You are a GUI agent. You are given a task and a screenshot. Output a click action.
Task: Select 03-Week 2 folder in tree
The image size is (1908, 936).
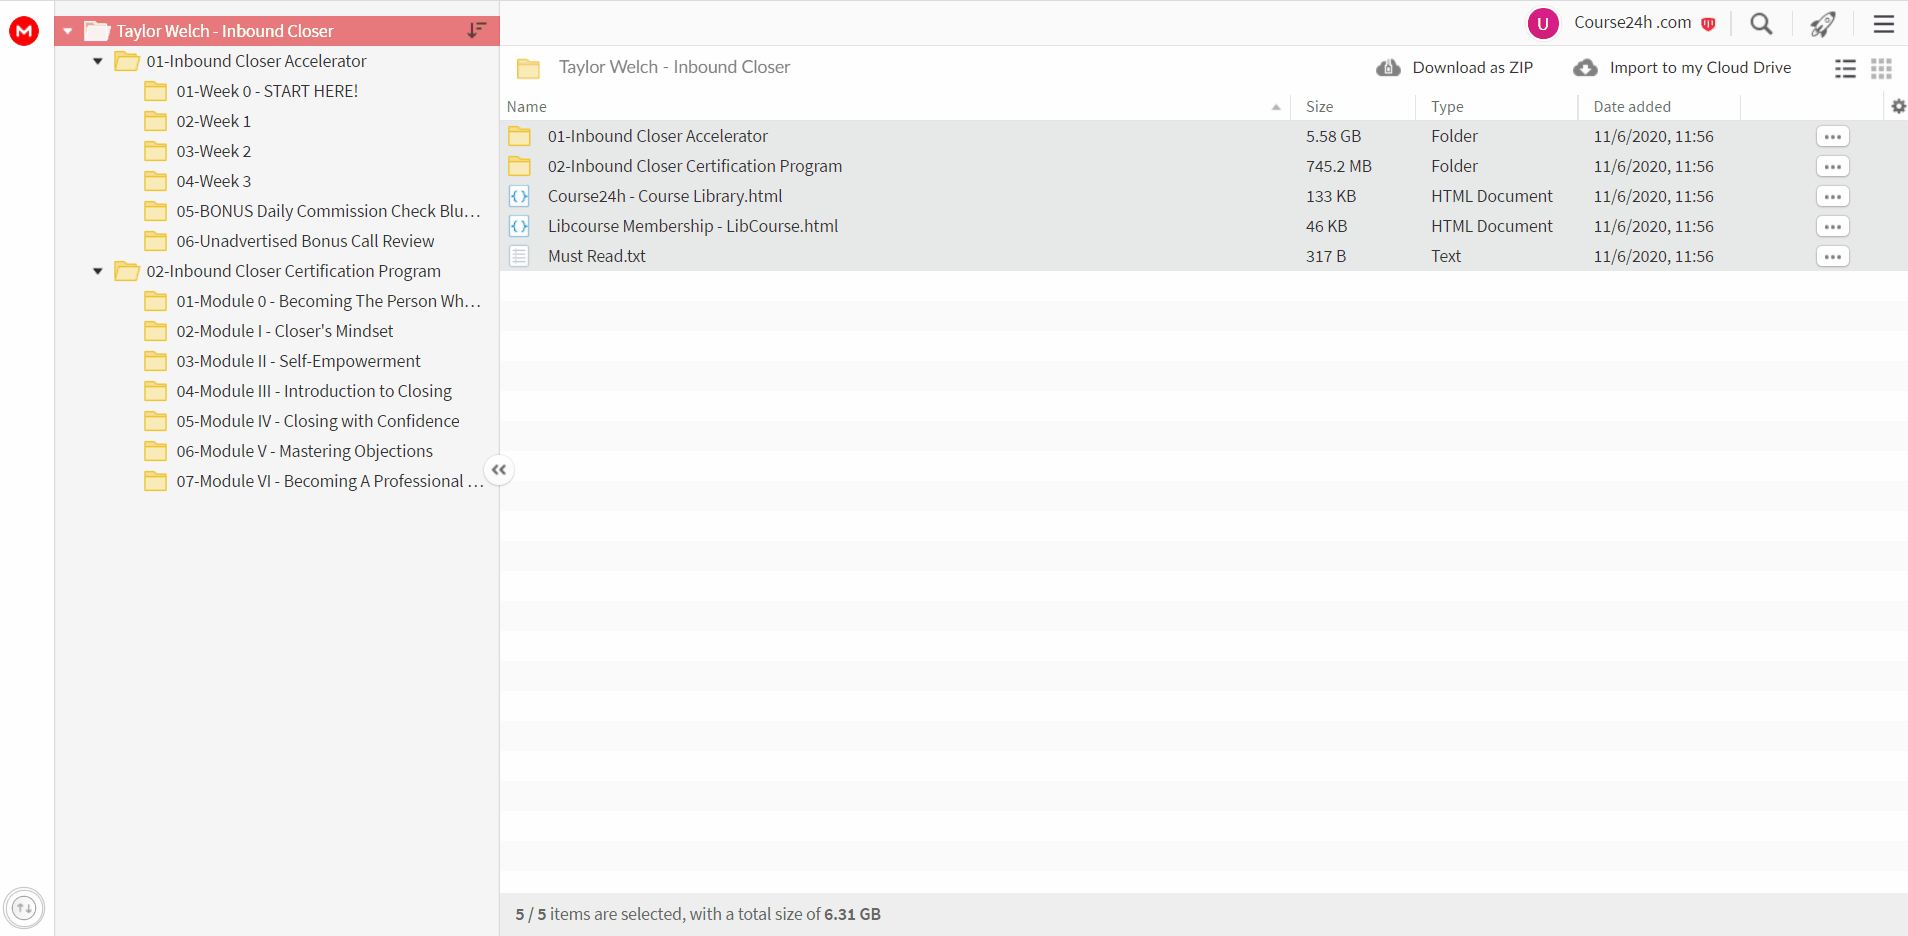tap(213, 151)
